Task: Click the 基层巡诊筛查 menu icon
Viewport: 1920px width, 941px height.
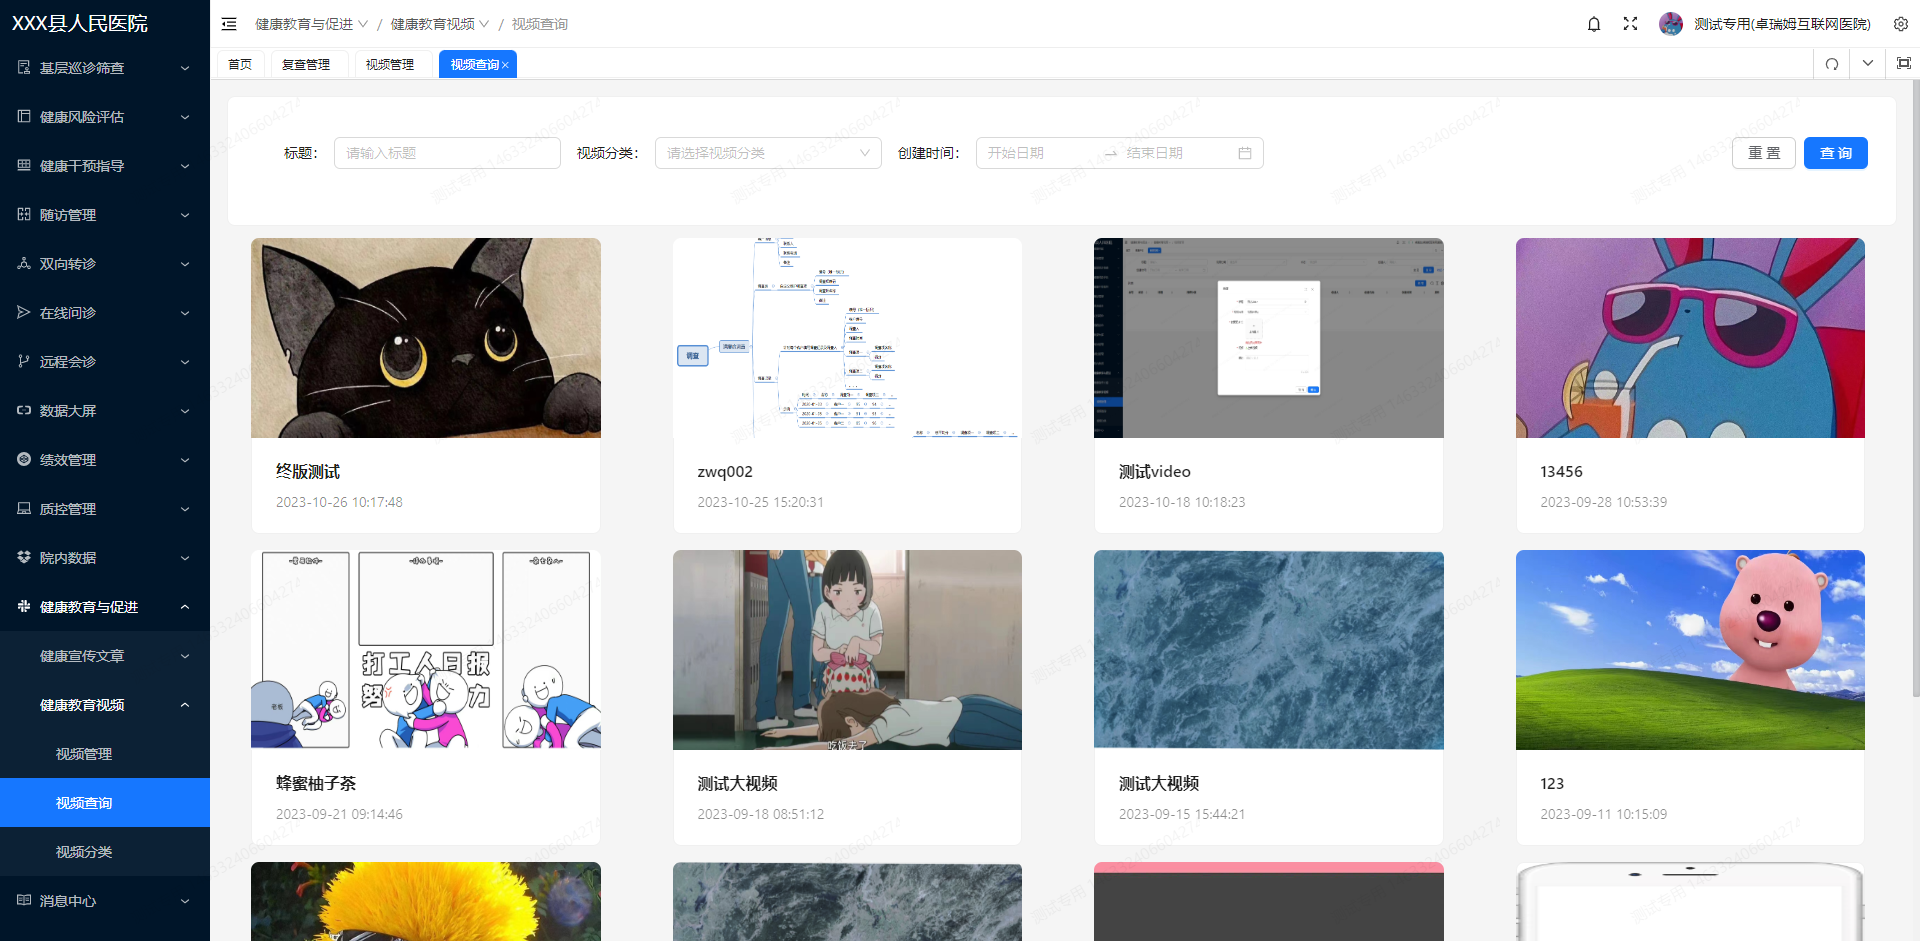Action: (x=24, y=67)
